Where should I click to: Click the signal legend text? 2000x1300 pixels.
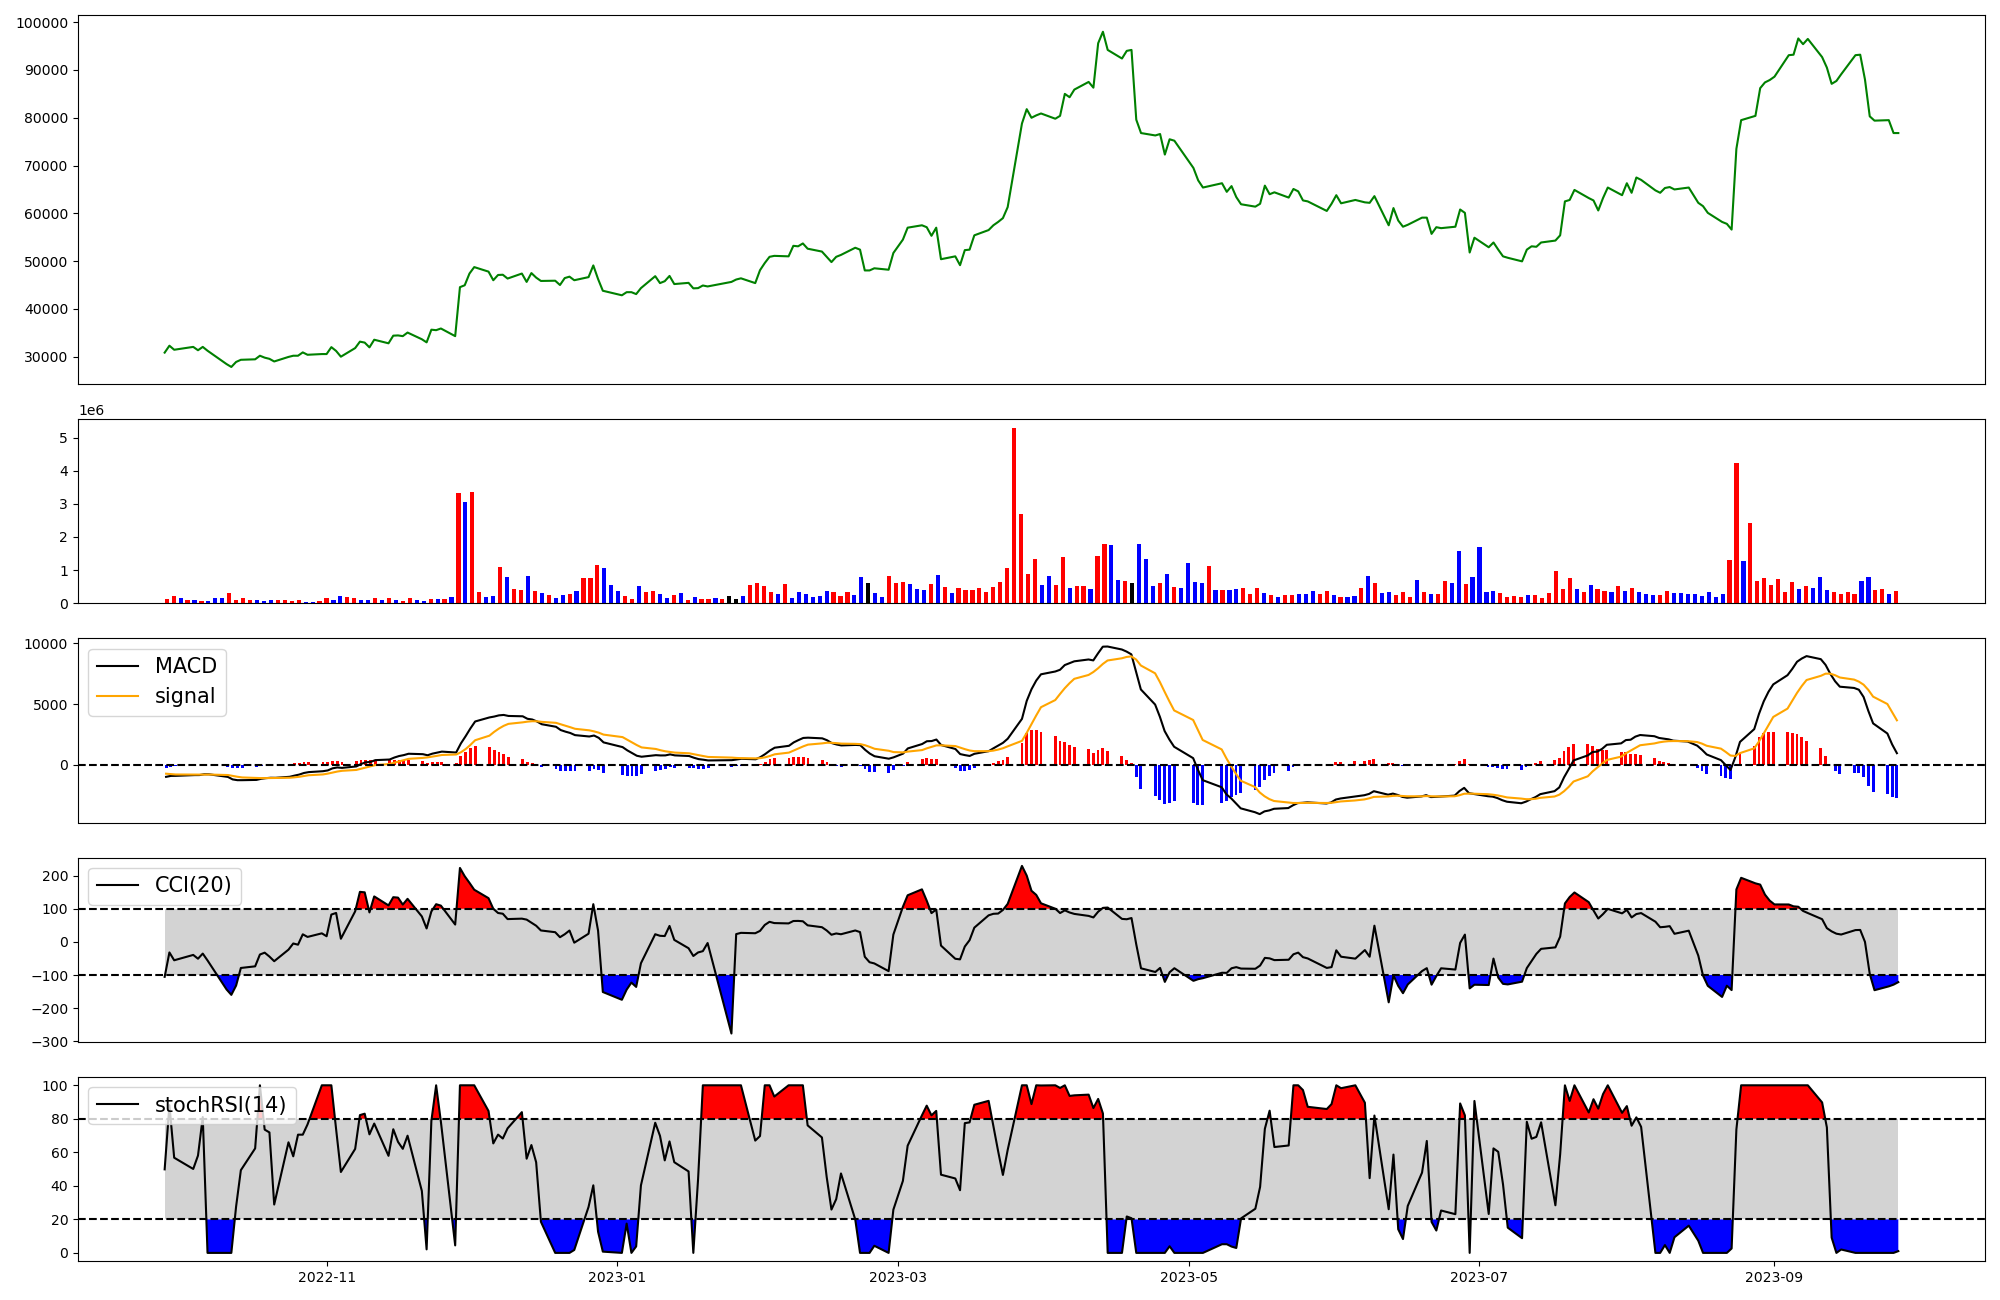[x=184, y=696]
